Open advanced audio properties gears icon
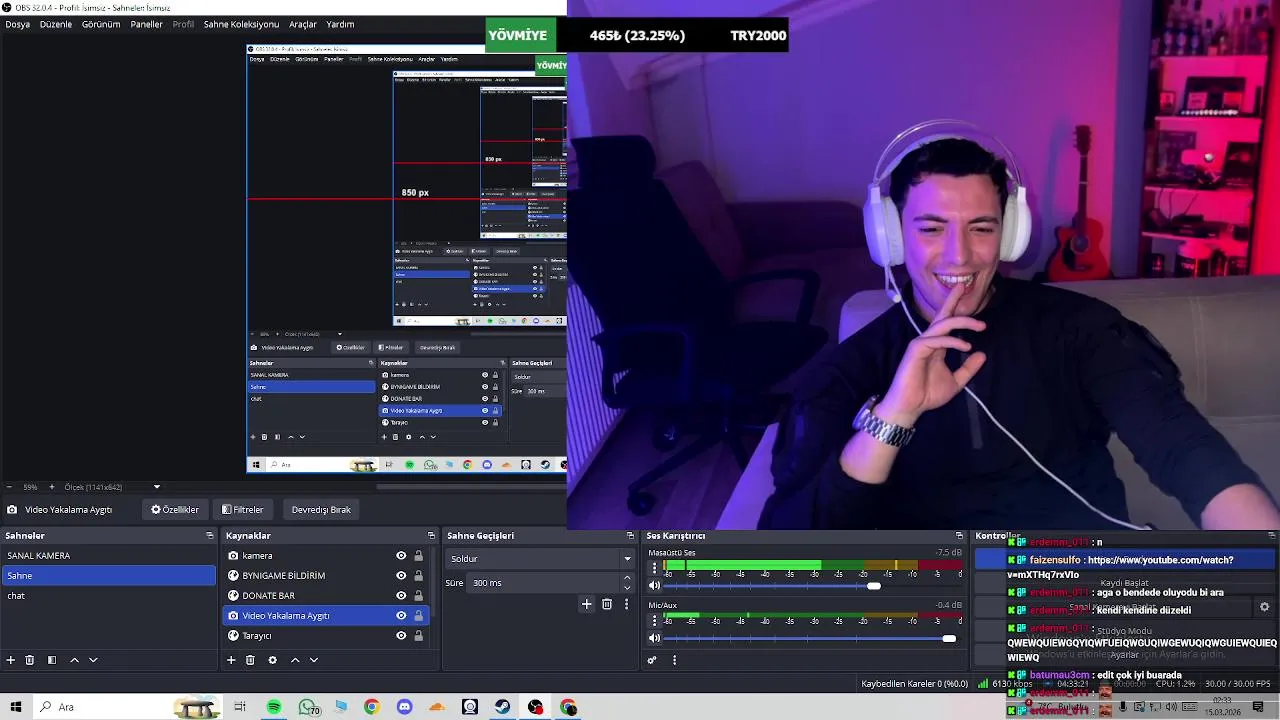Viewport: 1280px width, 720px height. coord(652,660)
